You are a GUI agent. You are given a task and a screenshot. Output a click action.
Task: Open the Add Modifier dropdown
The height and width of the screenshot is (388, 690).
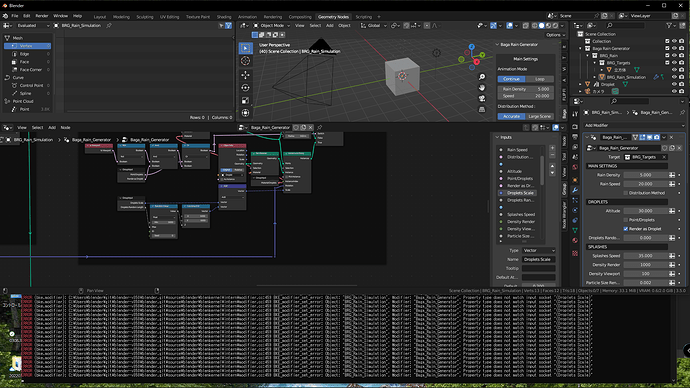point(633,125)
